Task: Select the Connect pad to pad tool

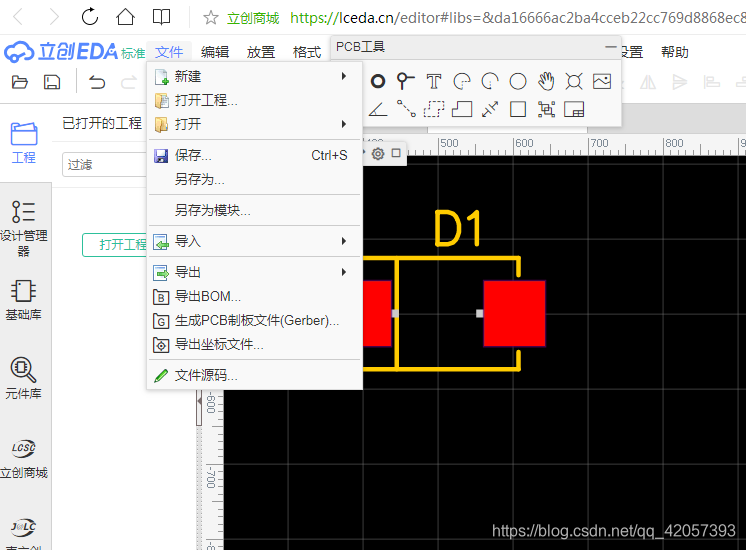Action: point(406,109)
